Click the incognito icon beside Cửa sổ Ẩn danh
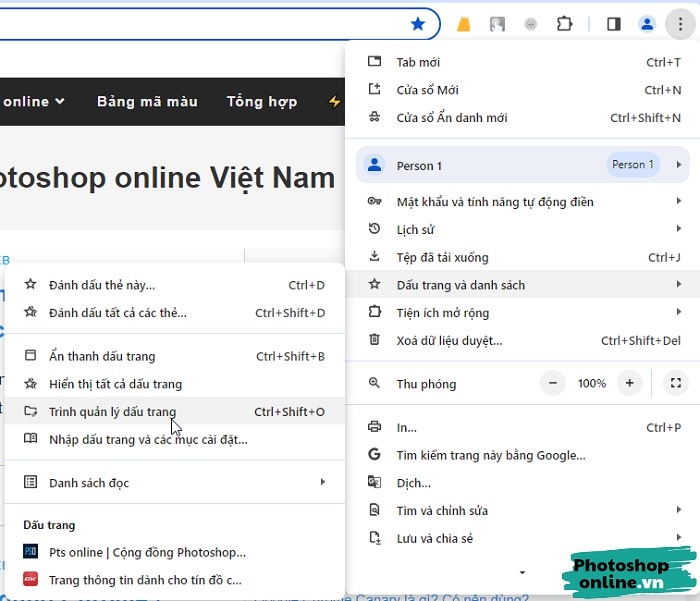This screenshot has height=601, width=700. click(x=374, y=117)
